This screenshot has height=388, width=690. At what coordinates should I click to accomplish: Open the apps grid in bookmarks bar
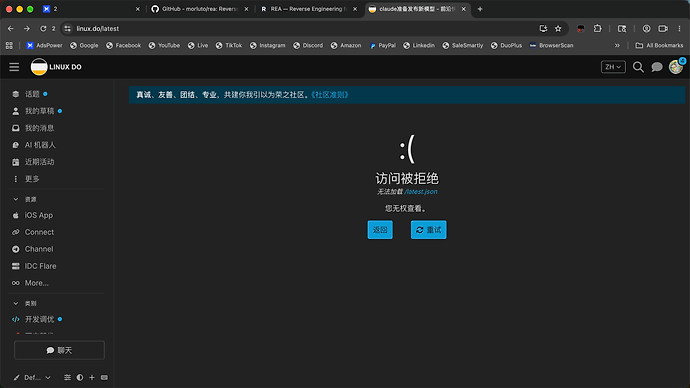(9, 45)
